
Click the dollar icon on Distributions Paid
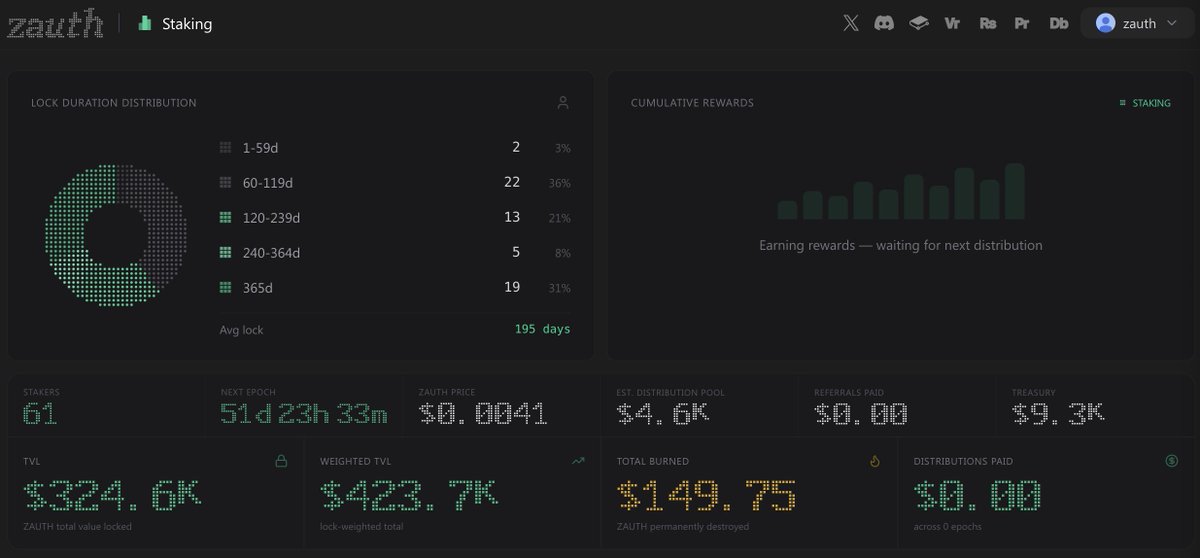(1171, 461)
